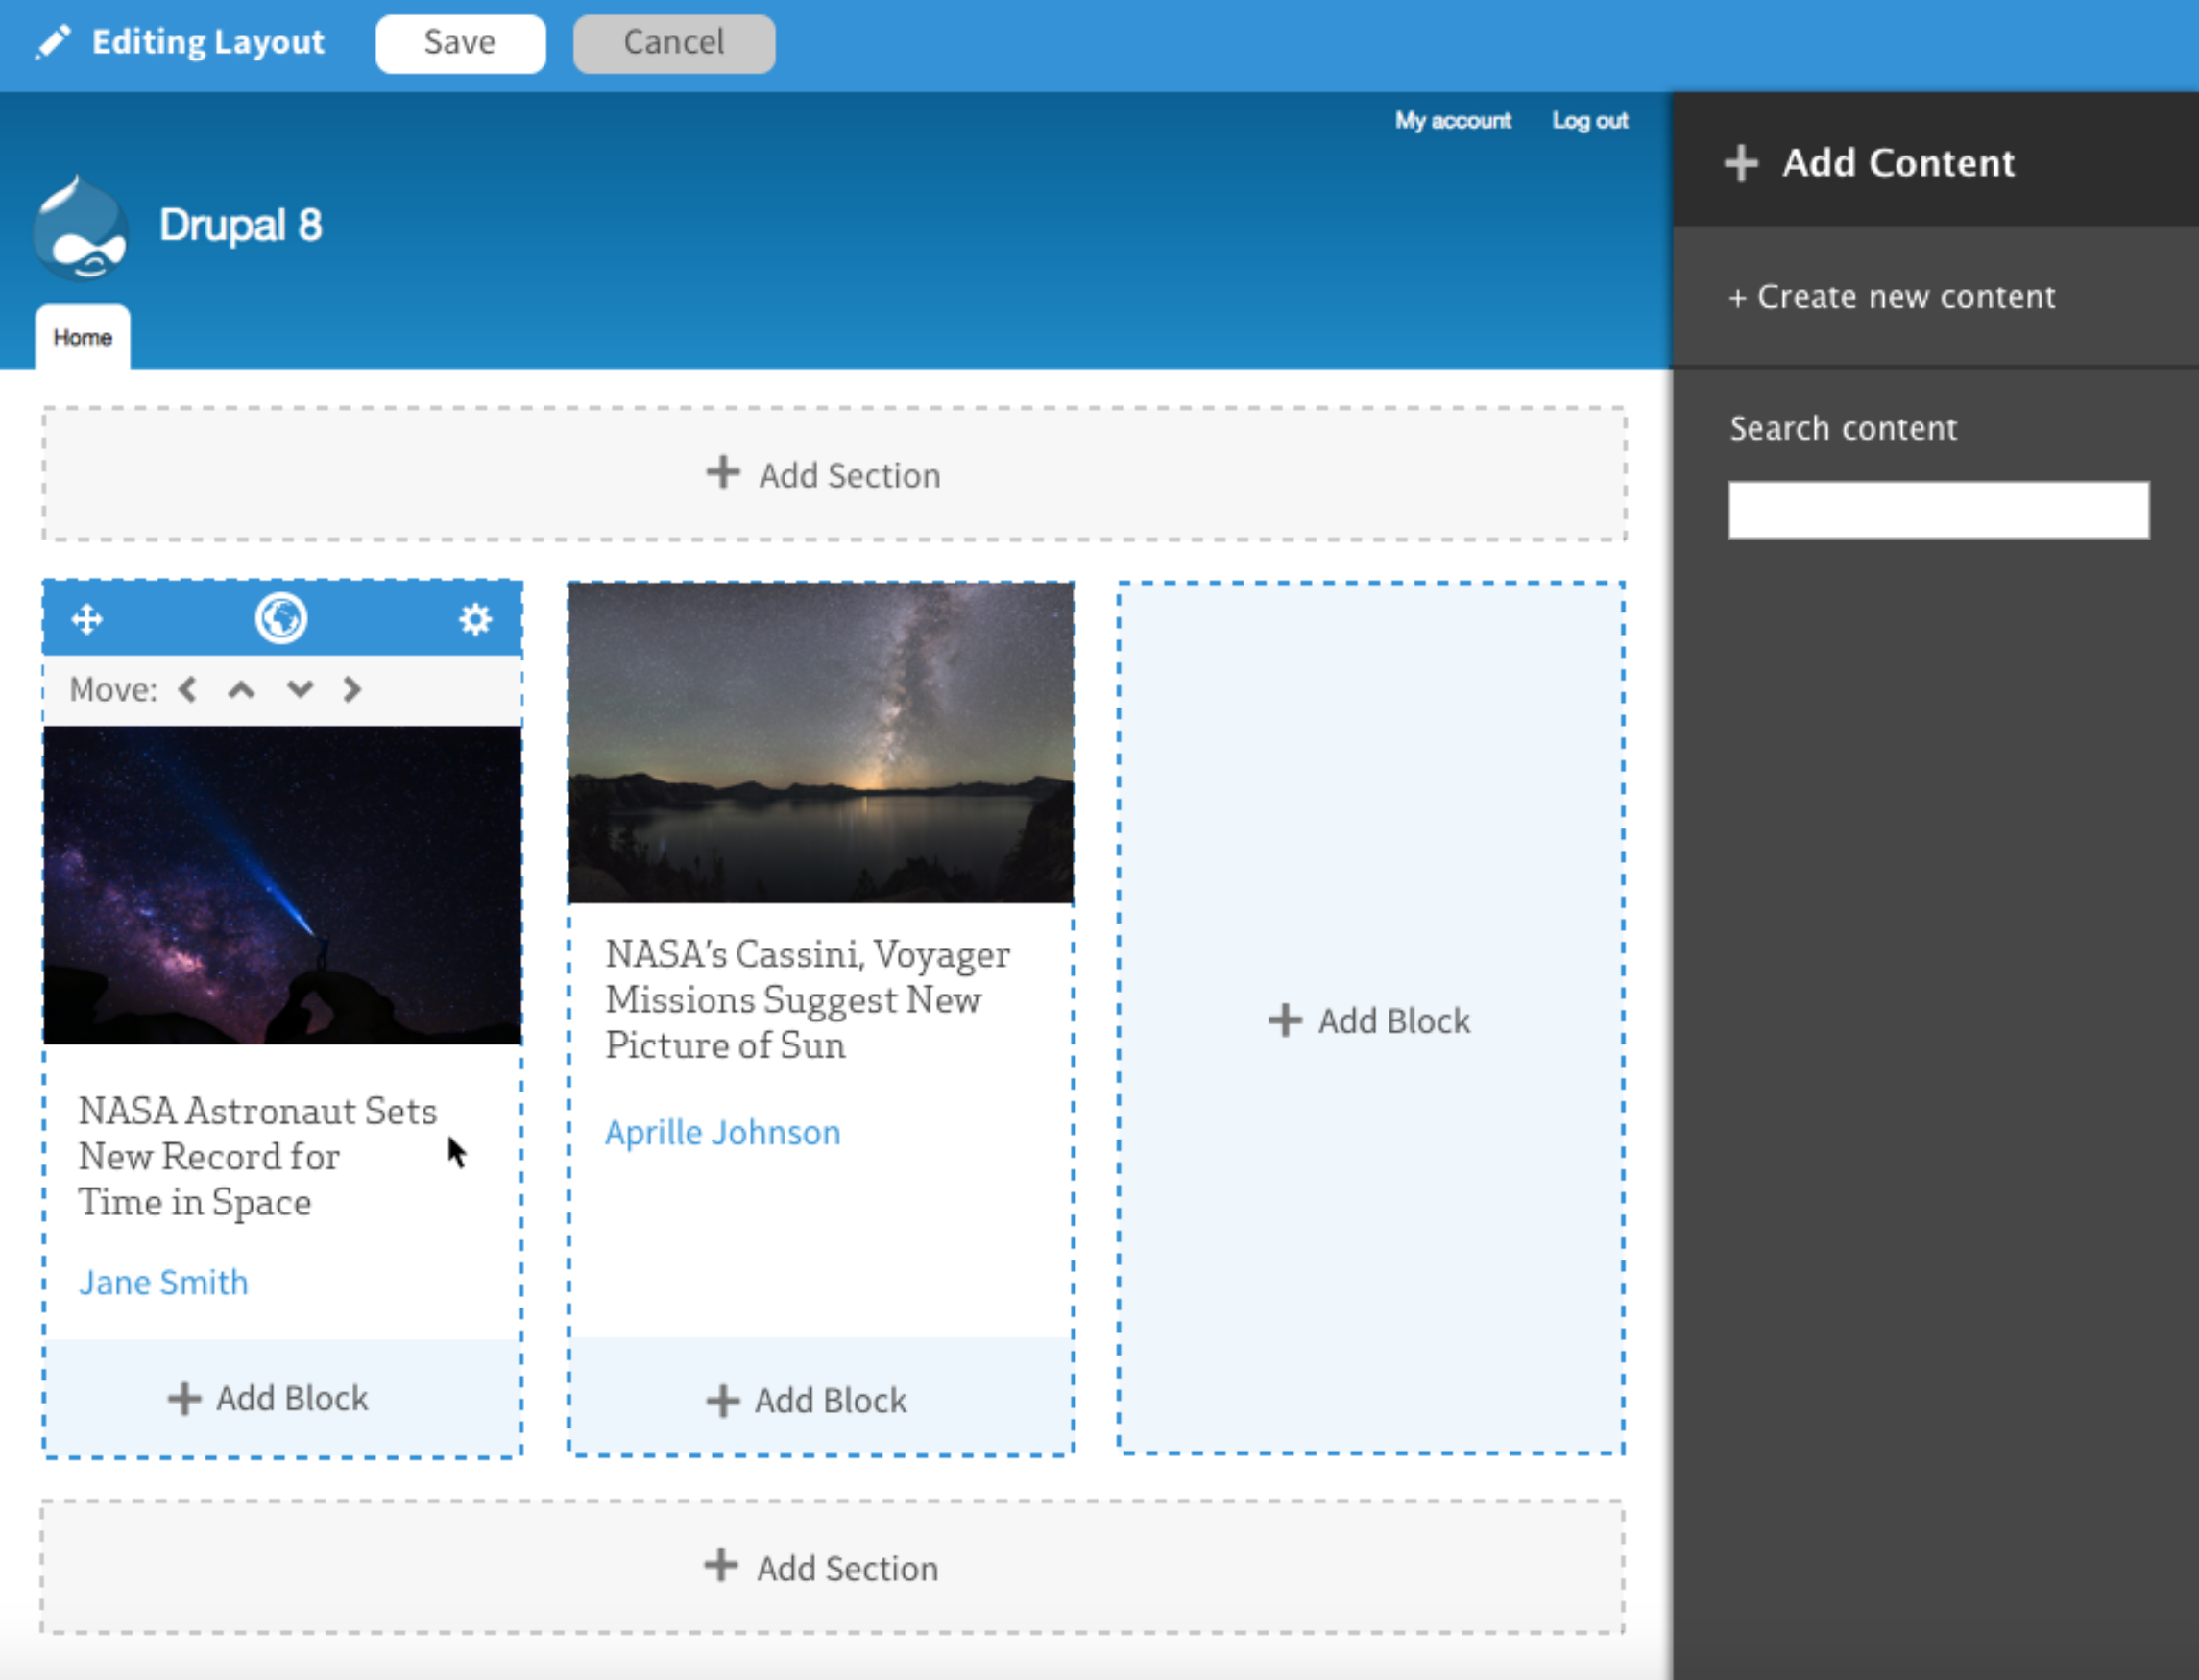Viewport: 2199px width, 1680px height.
Task: Click the move-block crosshair icon
Action: (87, 619)
